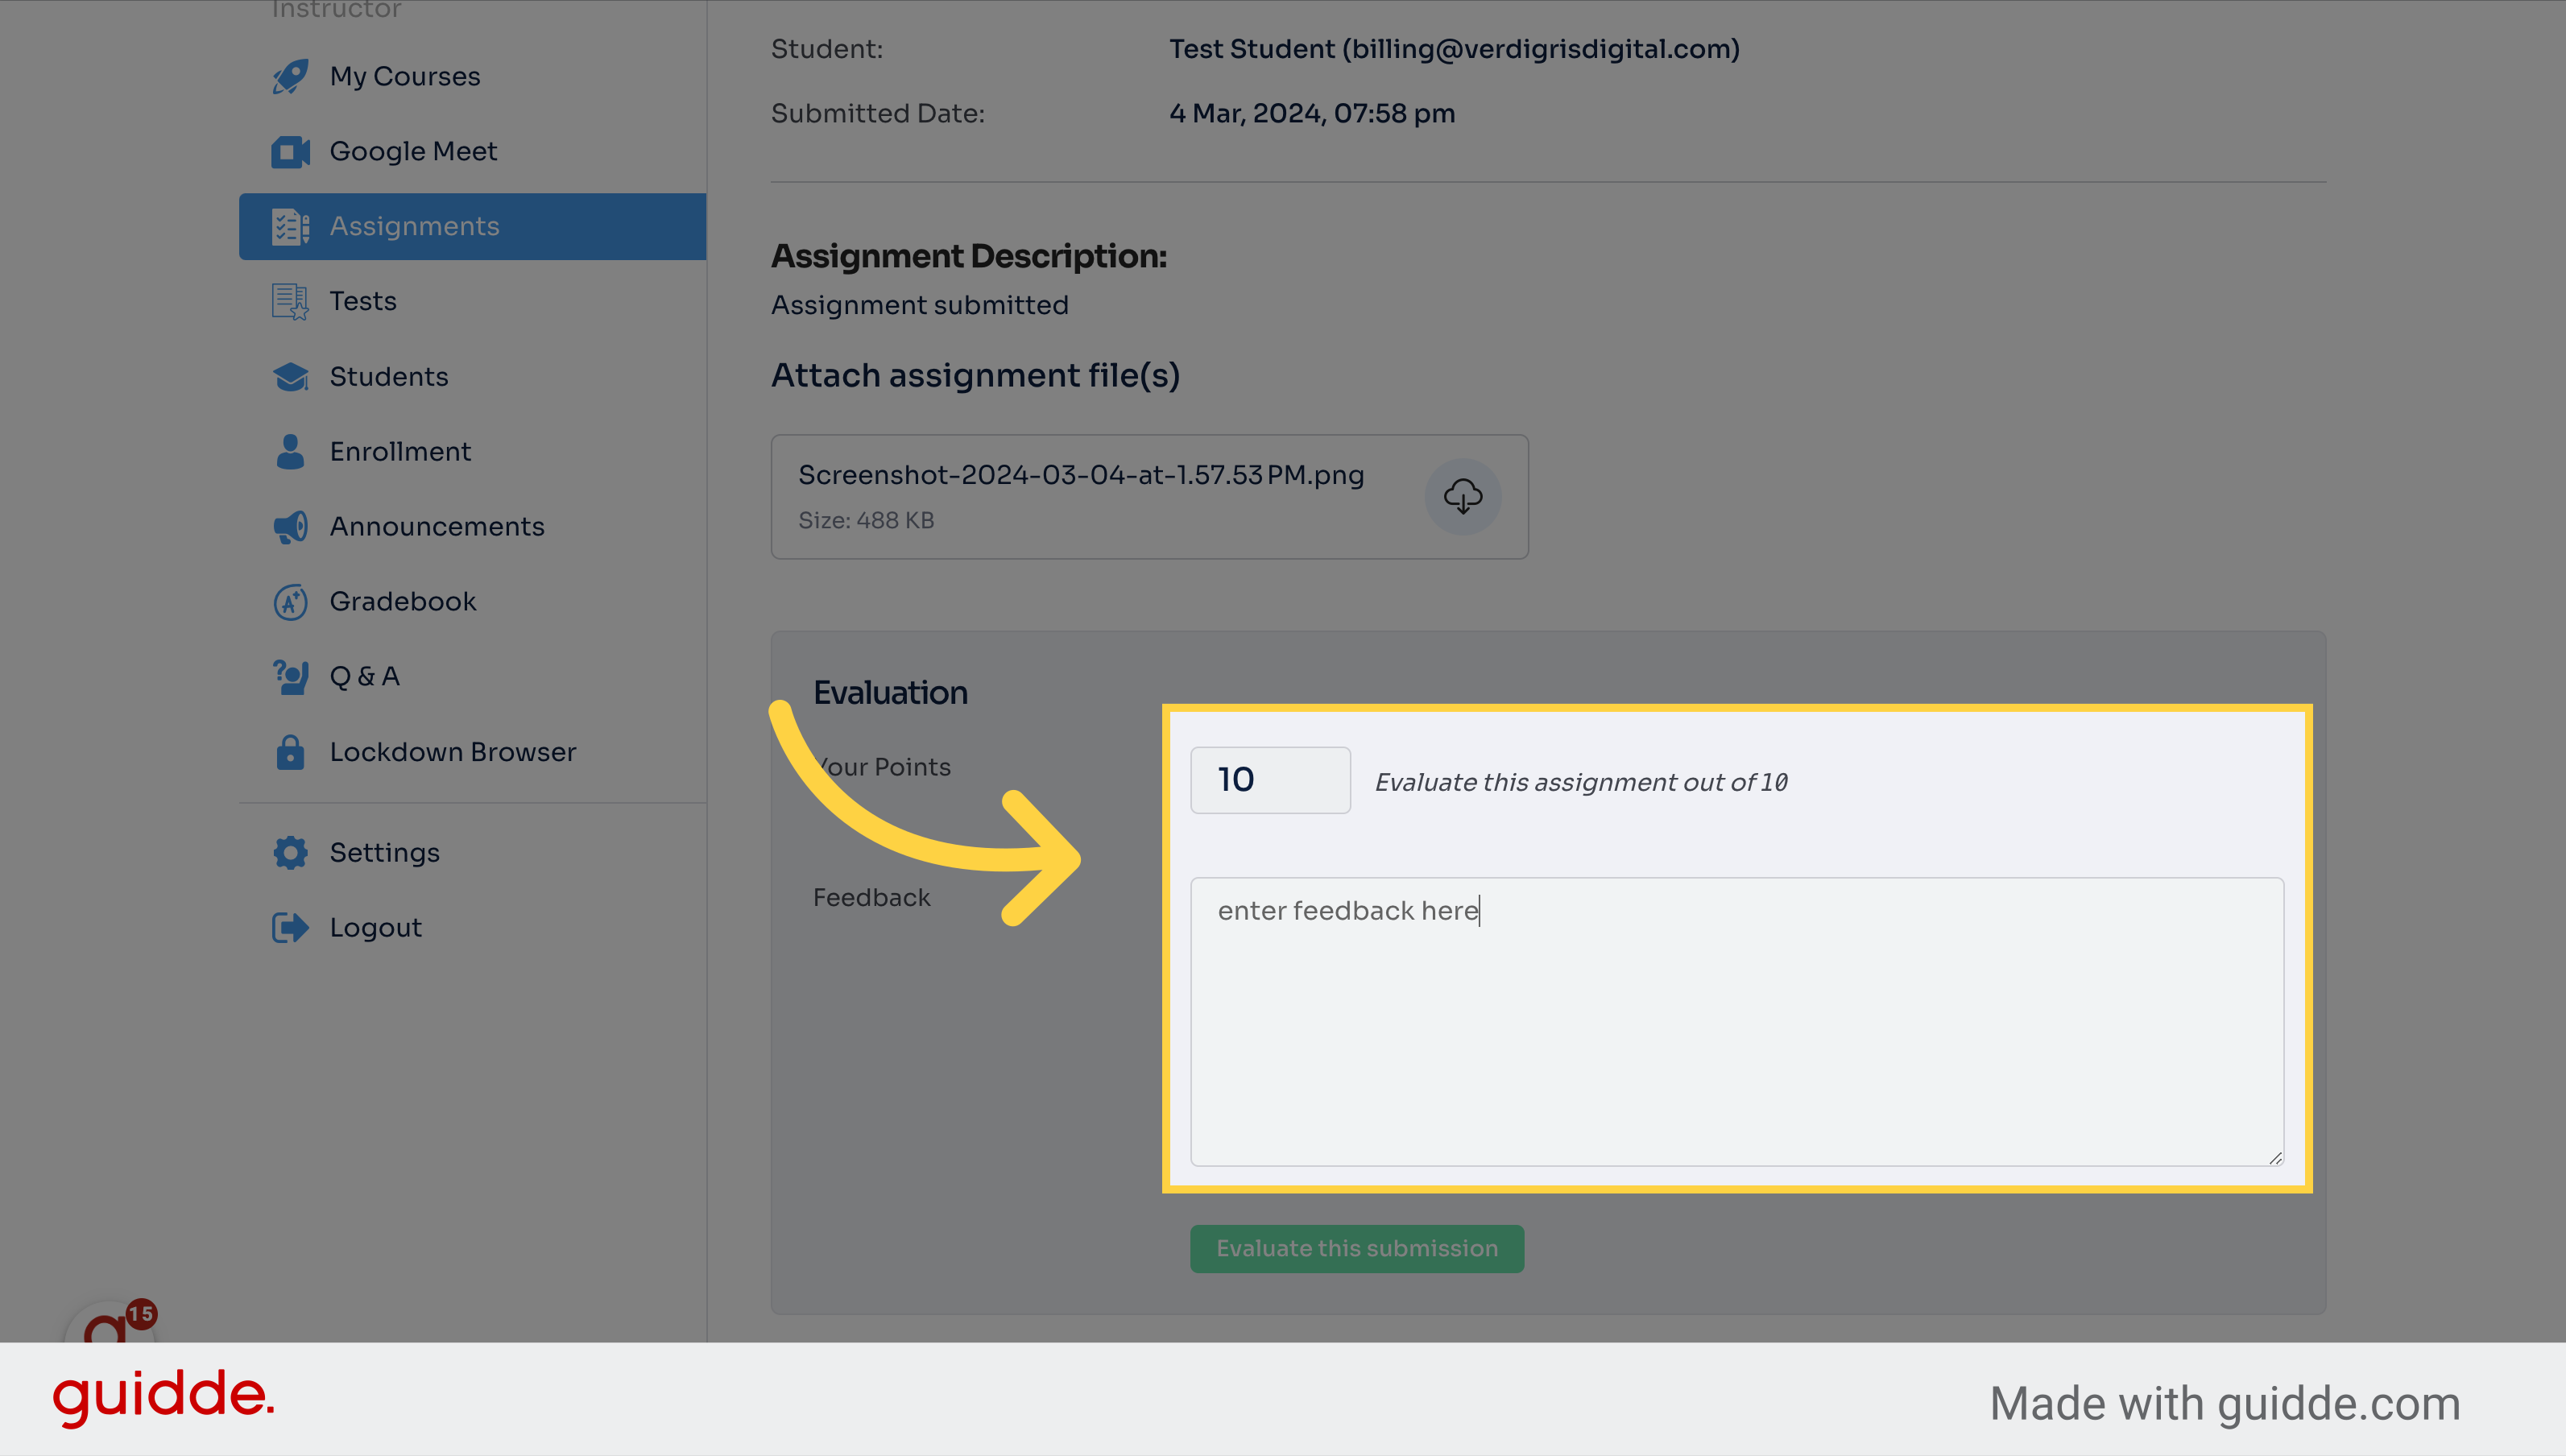Click the download icon for screenshot file
This screenshot has width=2566, height=1456.
click(1463, 495)
